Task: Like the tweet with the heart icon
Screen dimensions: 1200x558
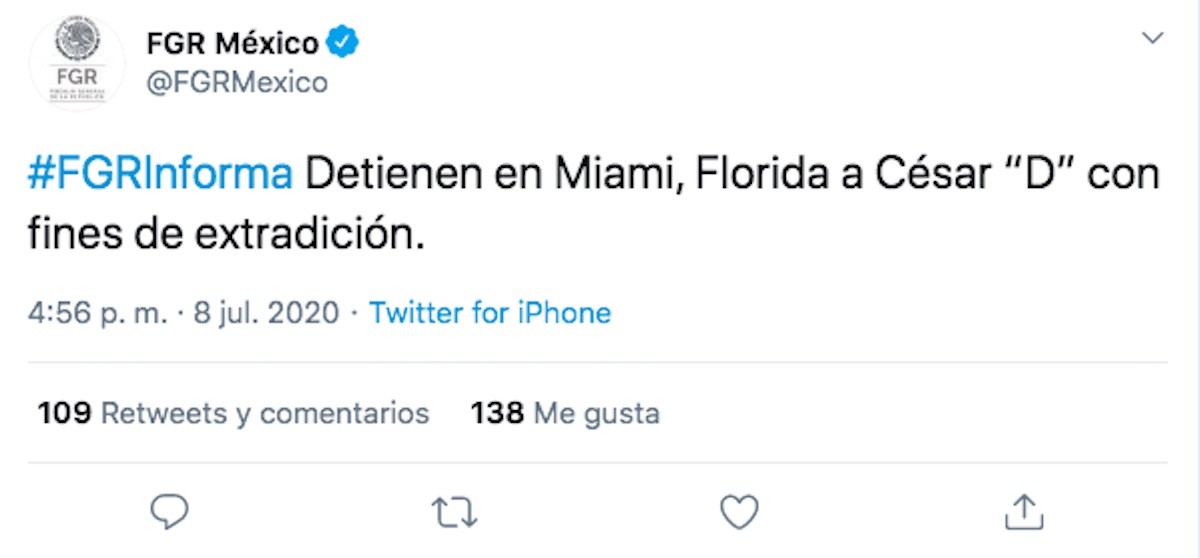Action: [739, 512]
